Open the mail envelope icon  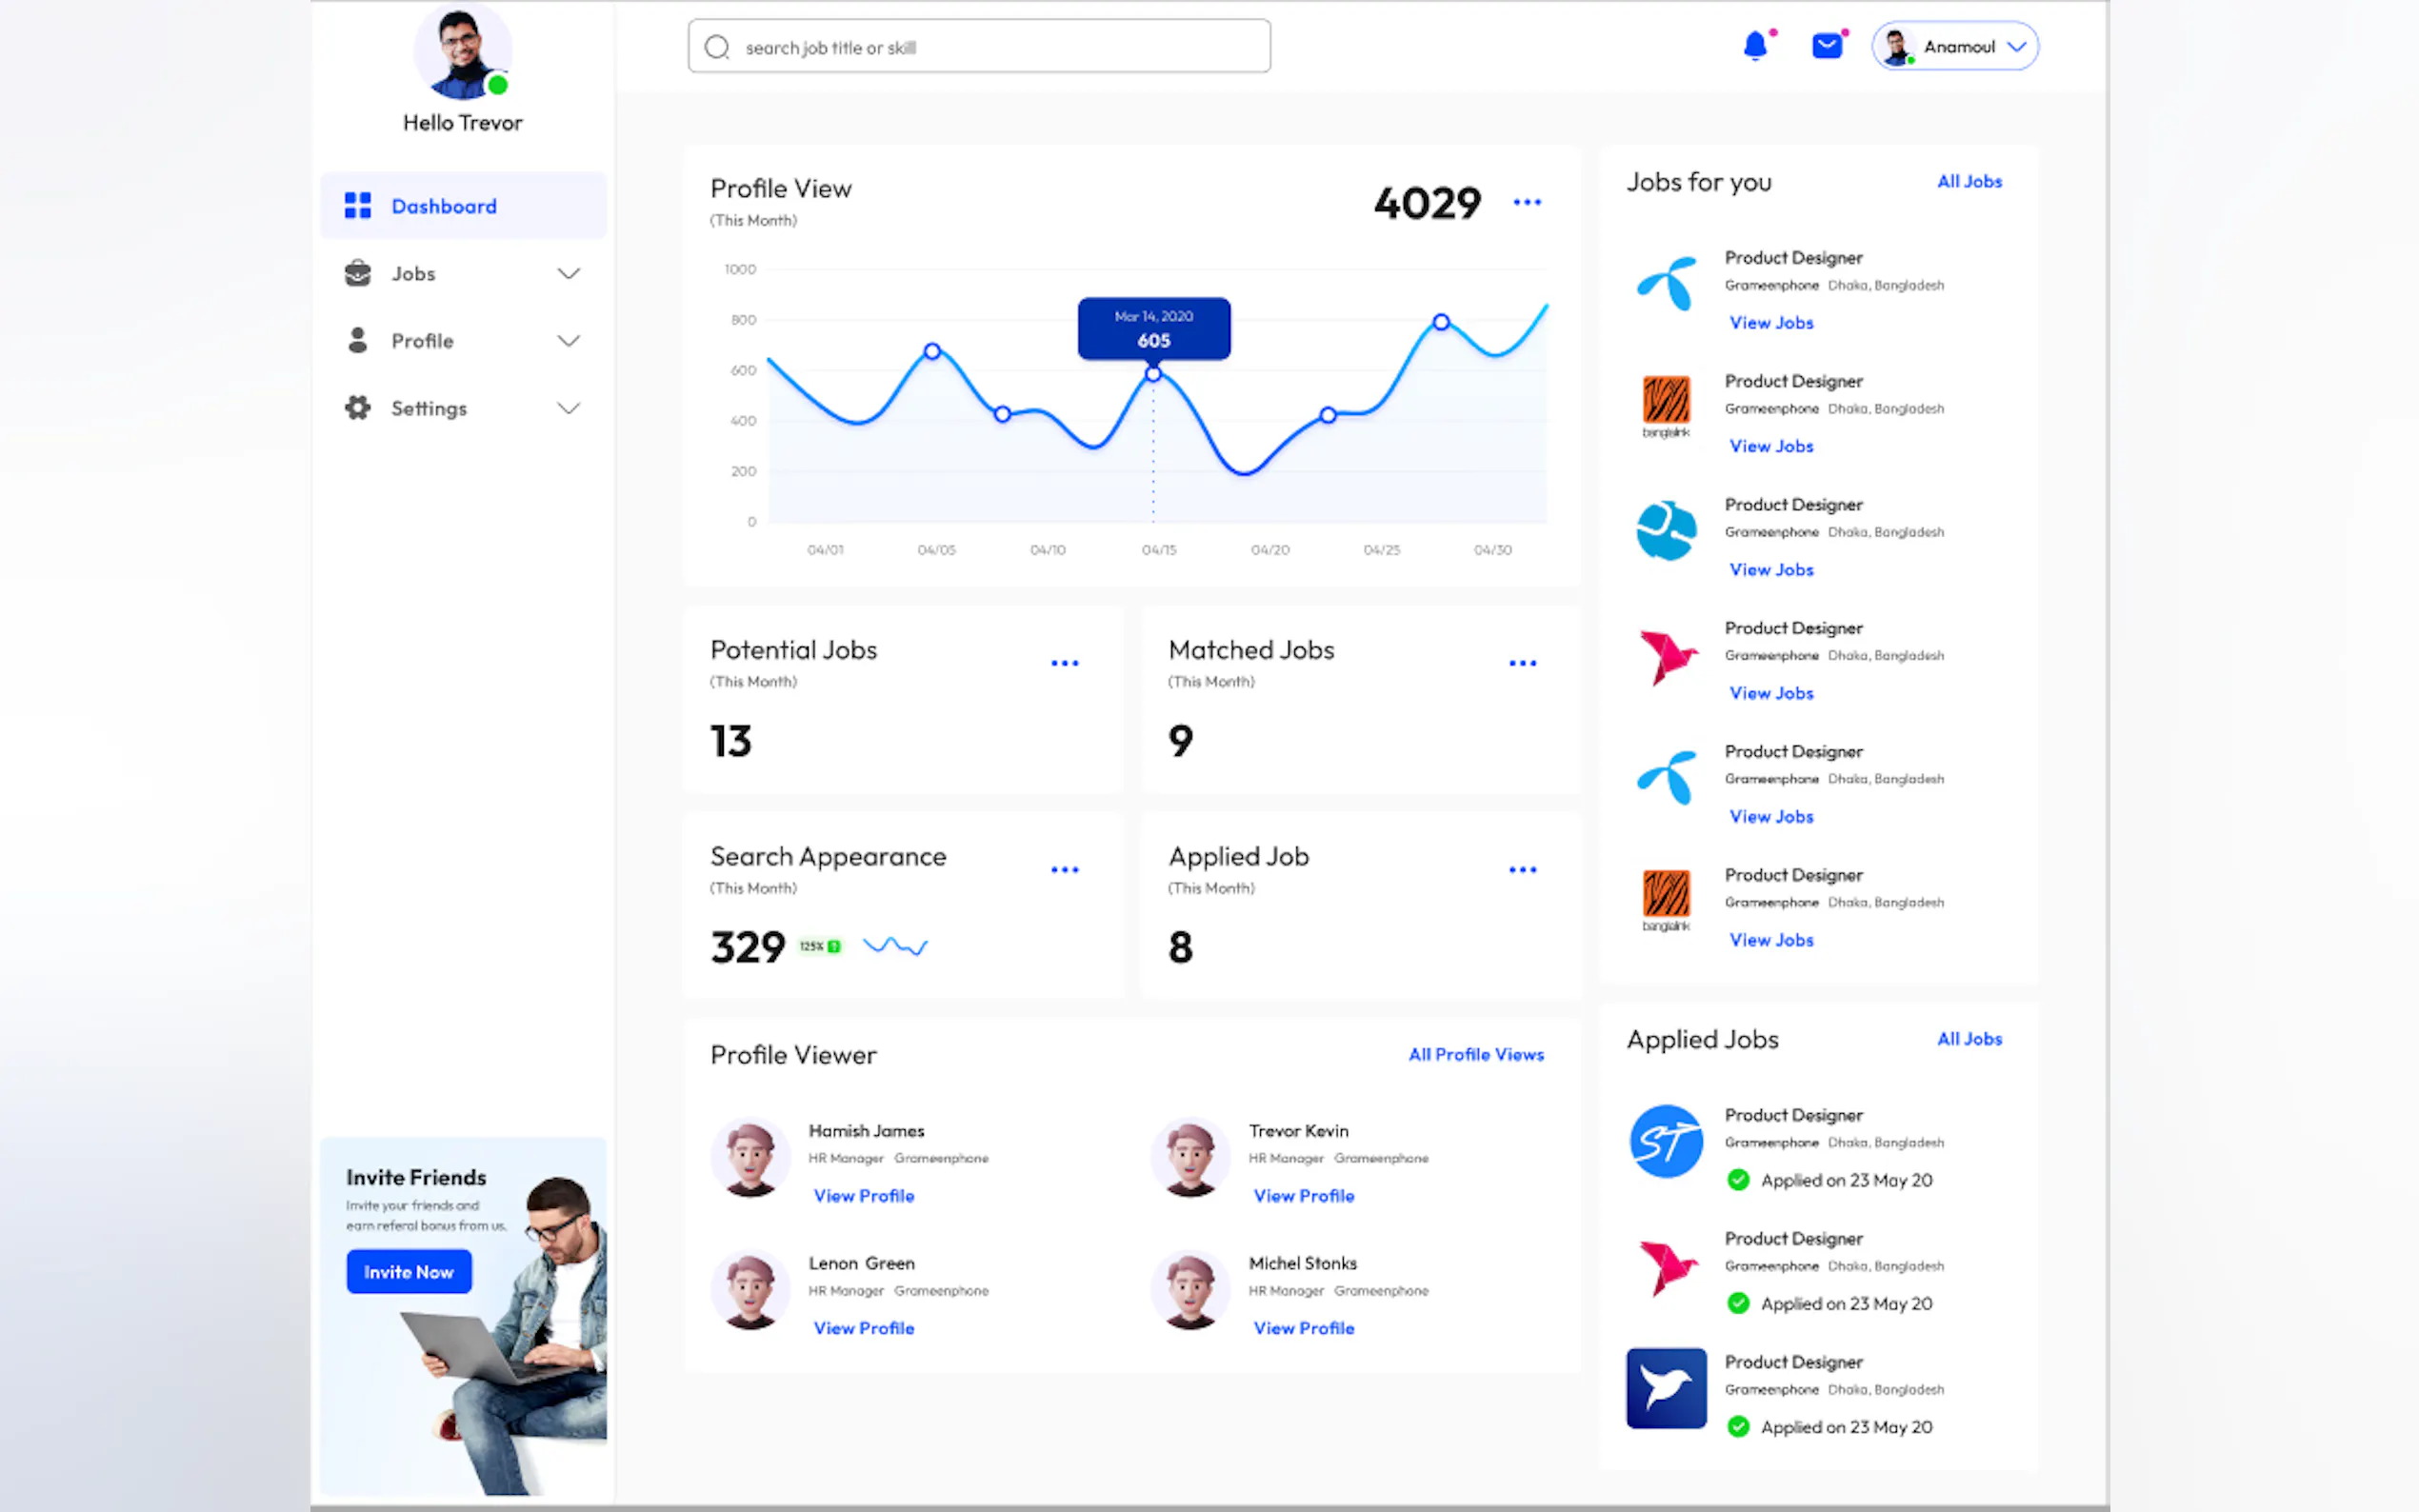pos(1827,46)
